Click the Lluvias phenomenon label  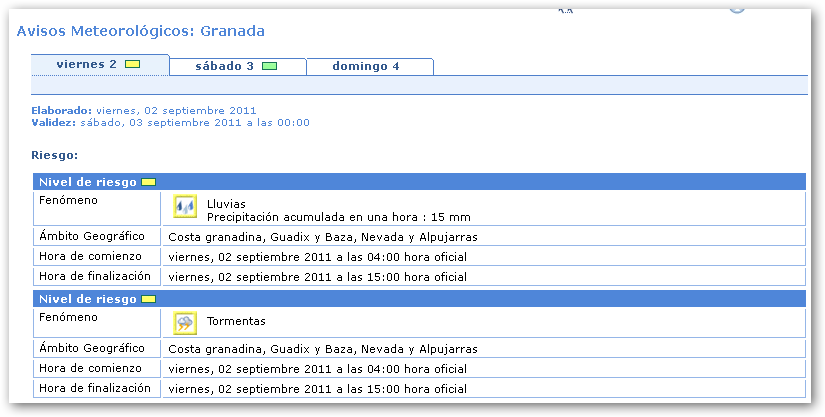pos(226,204)
